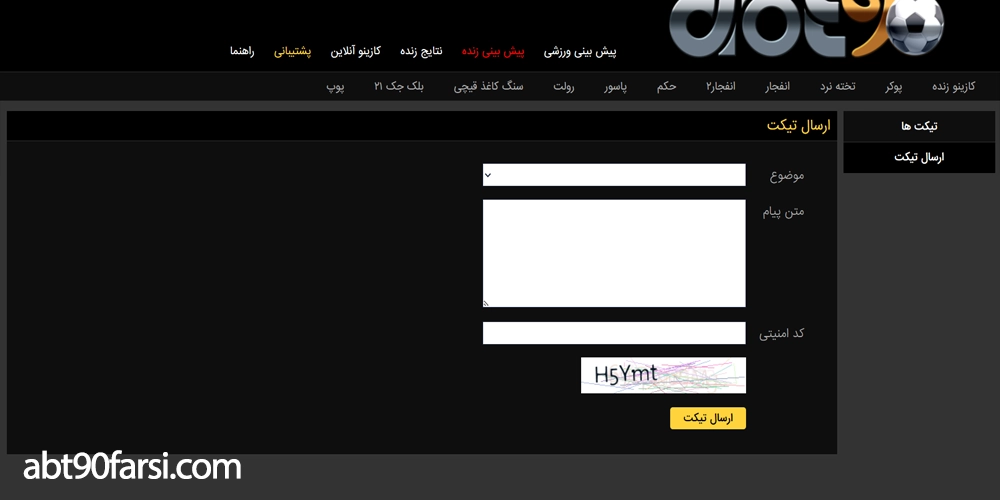Screen dimensions: 1000x500
Task: Focus the کد امنیتی security code field
Action: pos(614,333)
